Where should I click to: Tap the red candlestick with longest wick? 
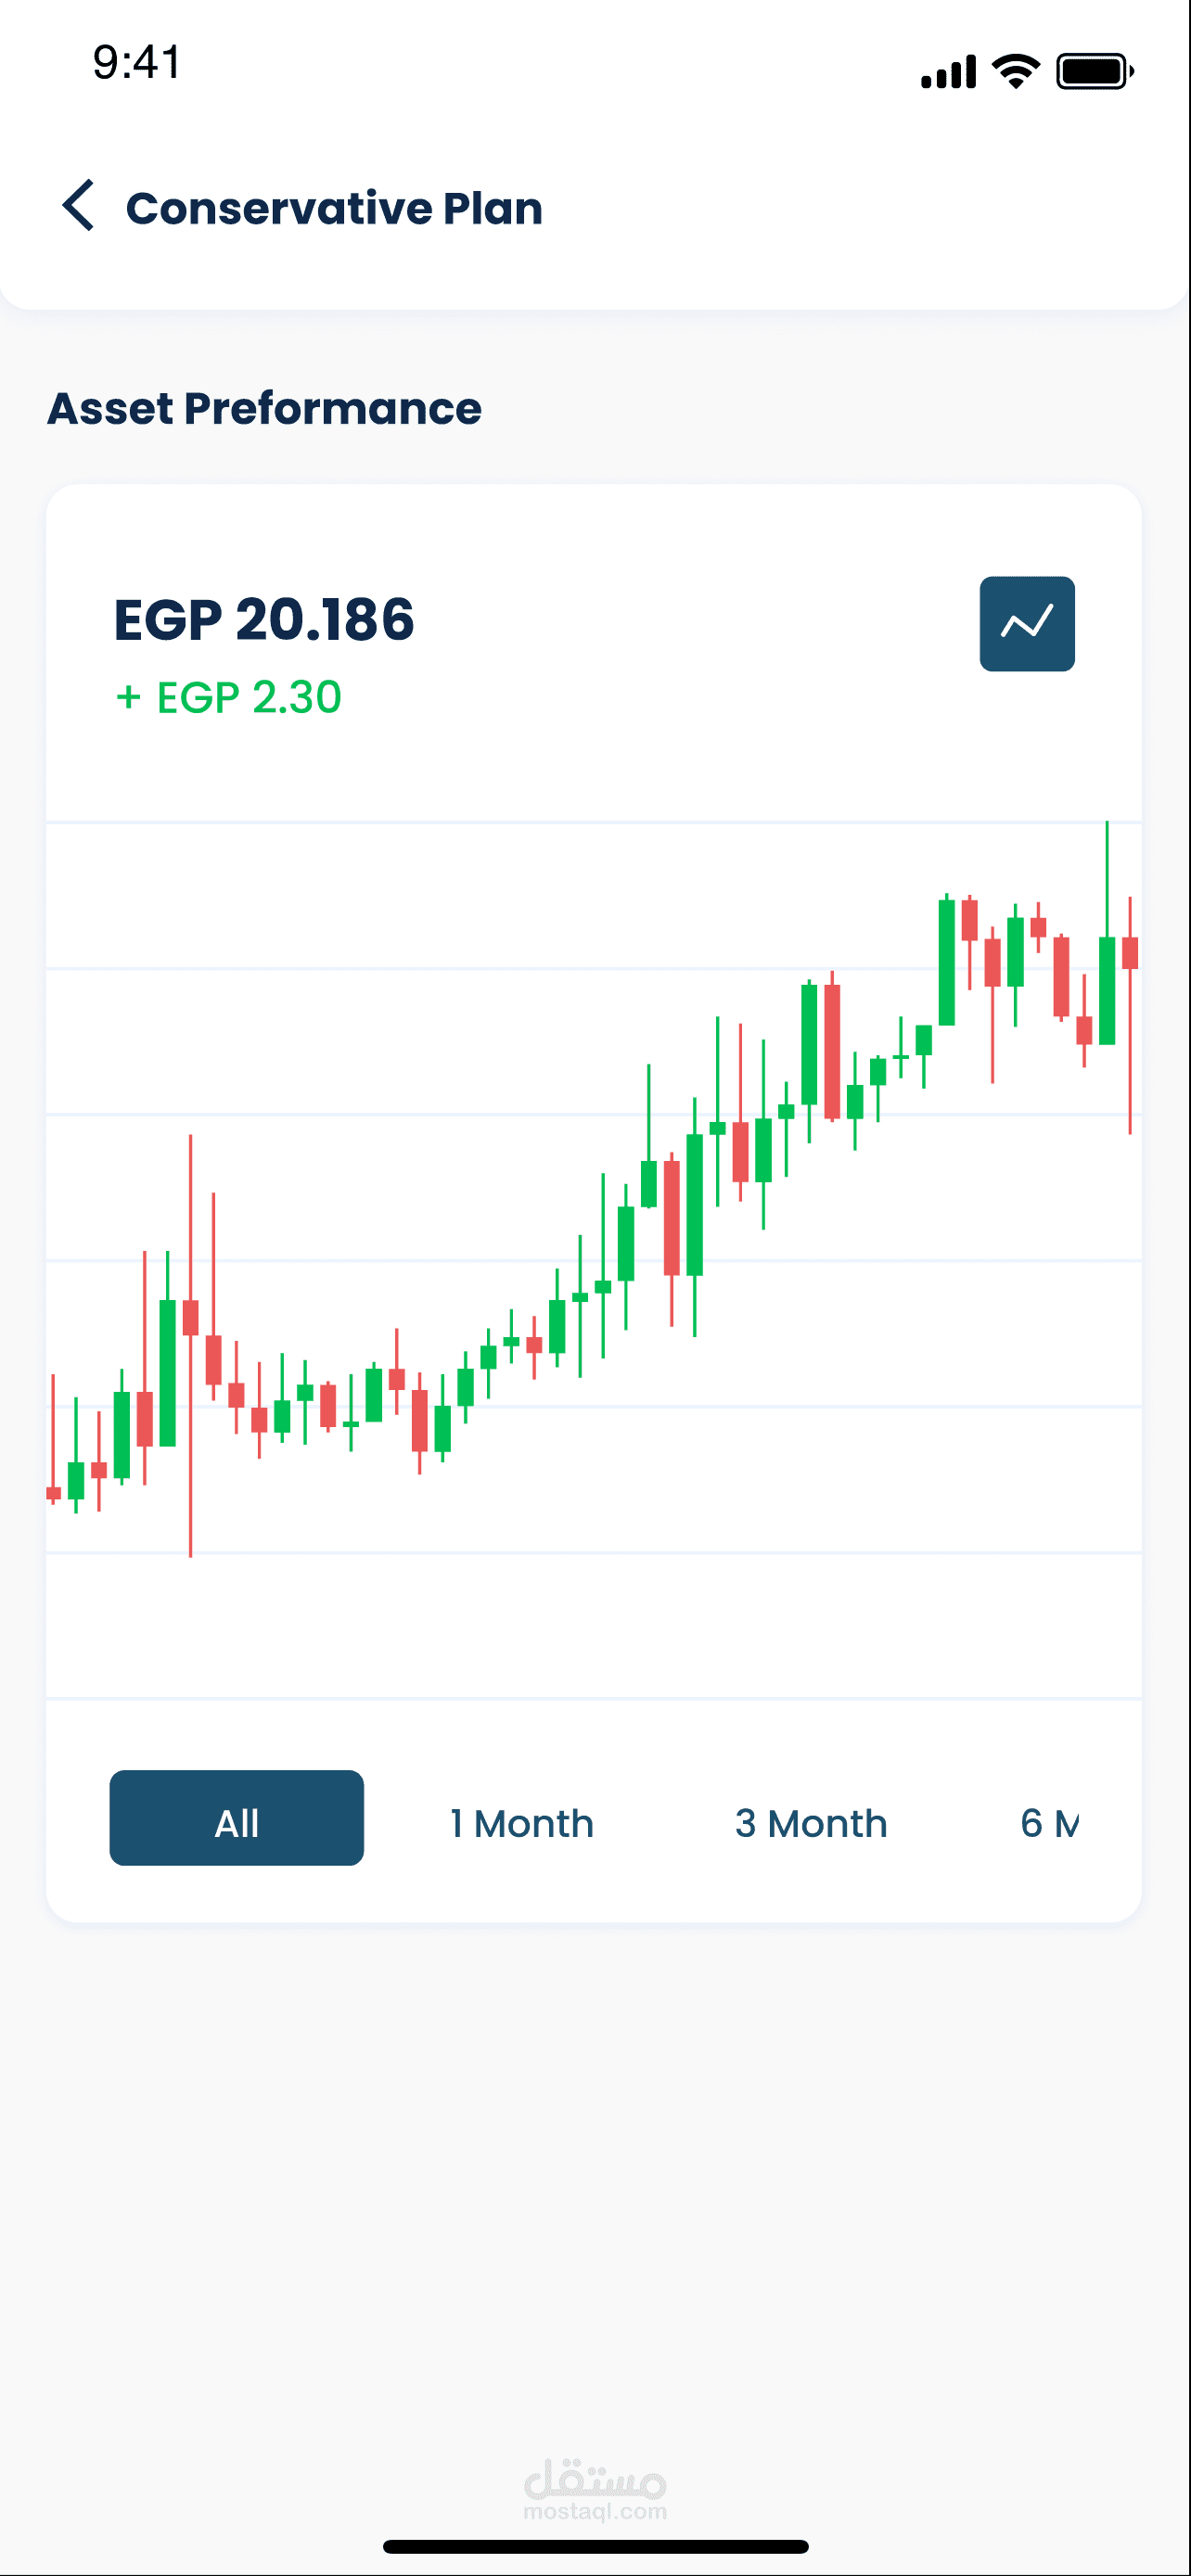coord(190,1318)
